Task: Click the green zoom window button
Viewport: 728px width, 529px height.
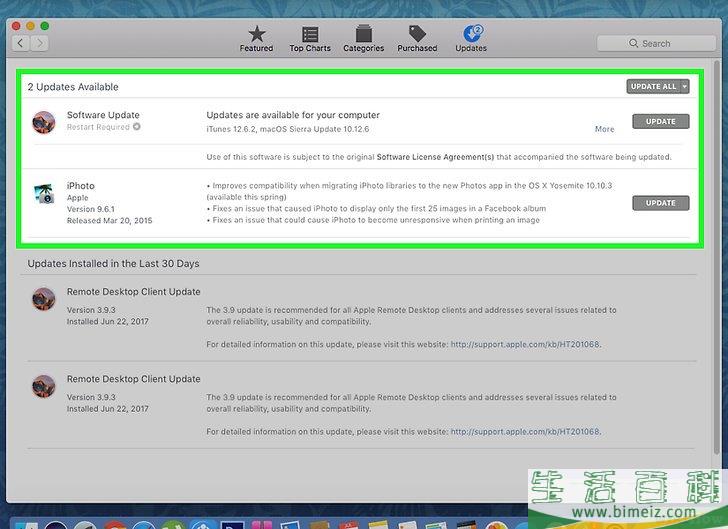Action: (45, 26)
